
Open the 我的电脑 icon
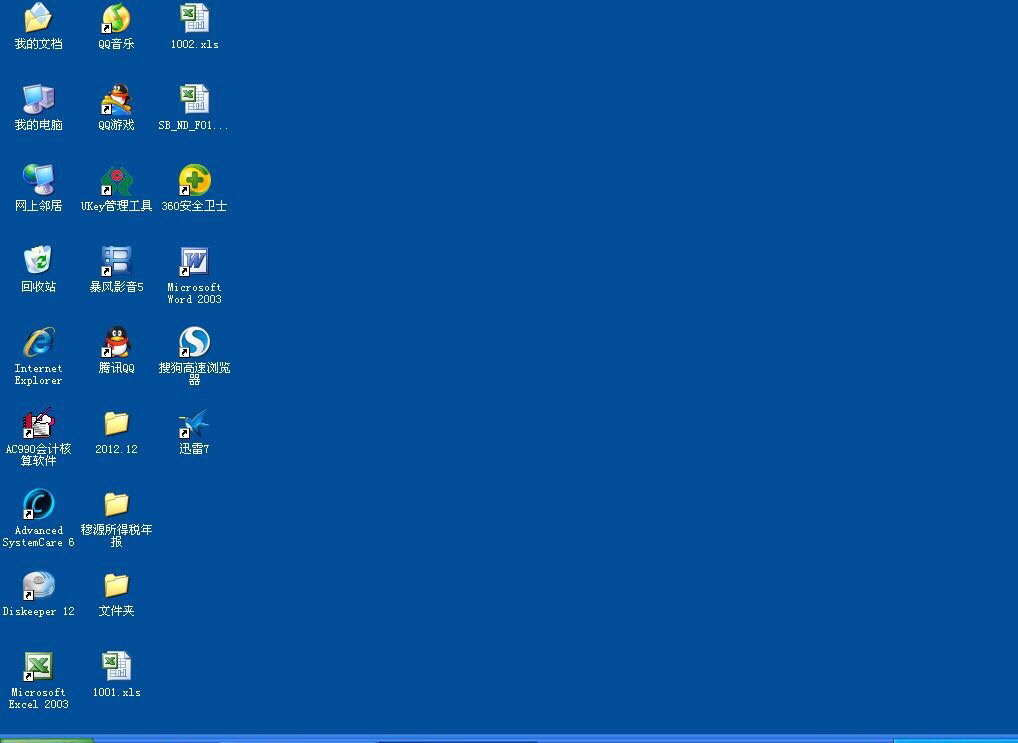[38, 99]
